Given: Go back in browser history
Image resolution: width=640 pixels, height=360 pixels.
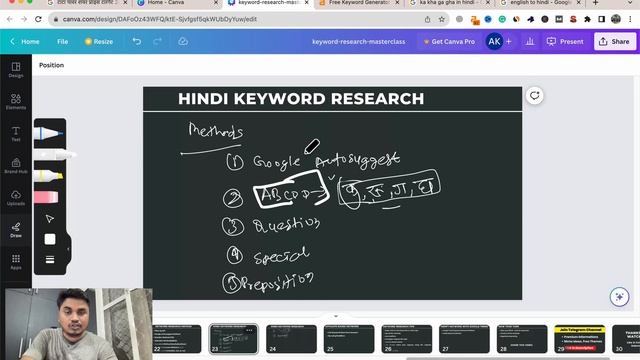Looking at the screenshot, I should [9, 19].
